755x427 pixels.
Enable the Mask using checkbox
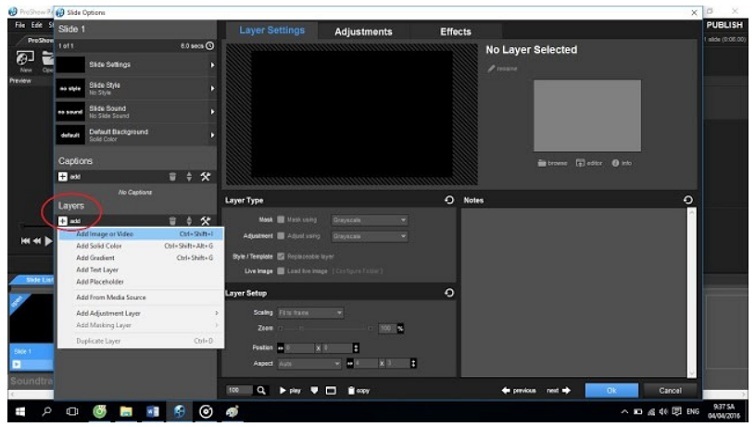pos(281,219)
